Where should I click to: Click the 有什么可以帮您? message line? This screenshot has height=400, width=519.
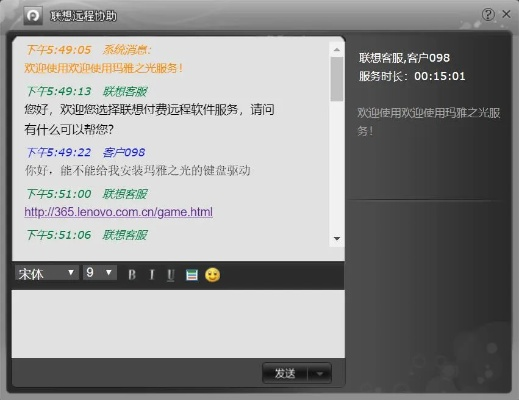pos(69,130)
